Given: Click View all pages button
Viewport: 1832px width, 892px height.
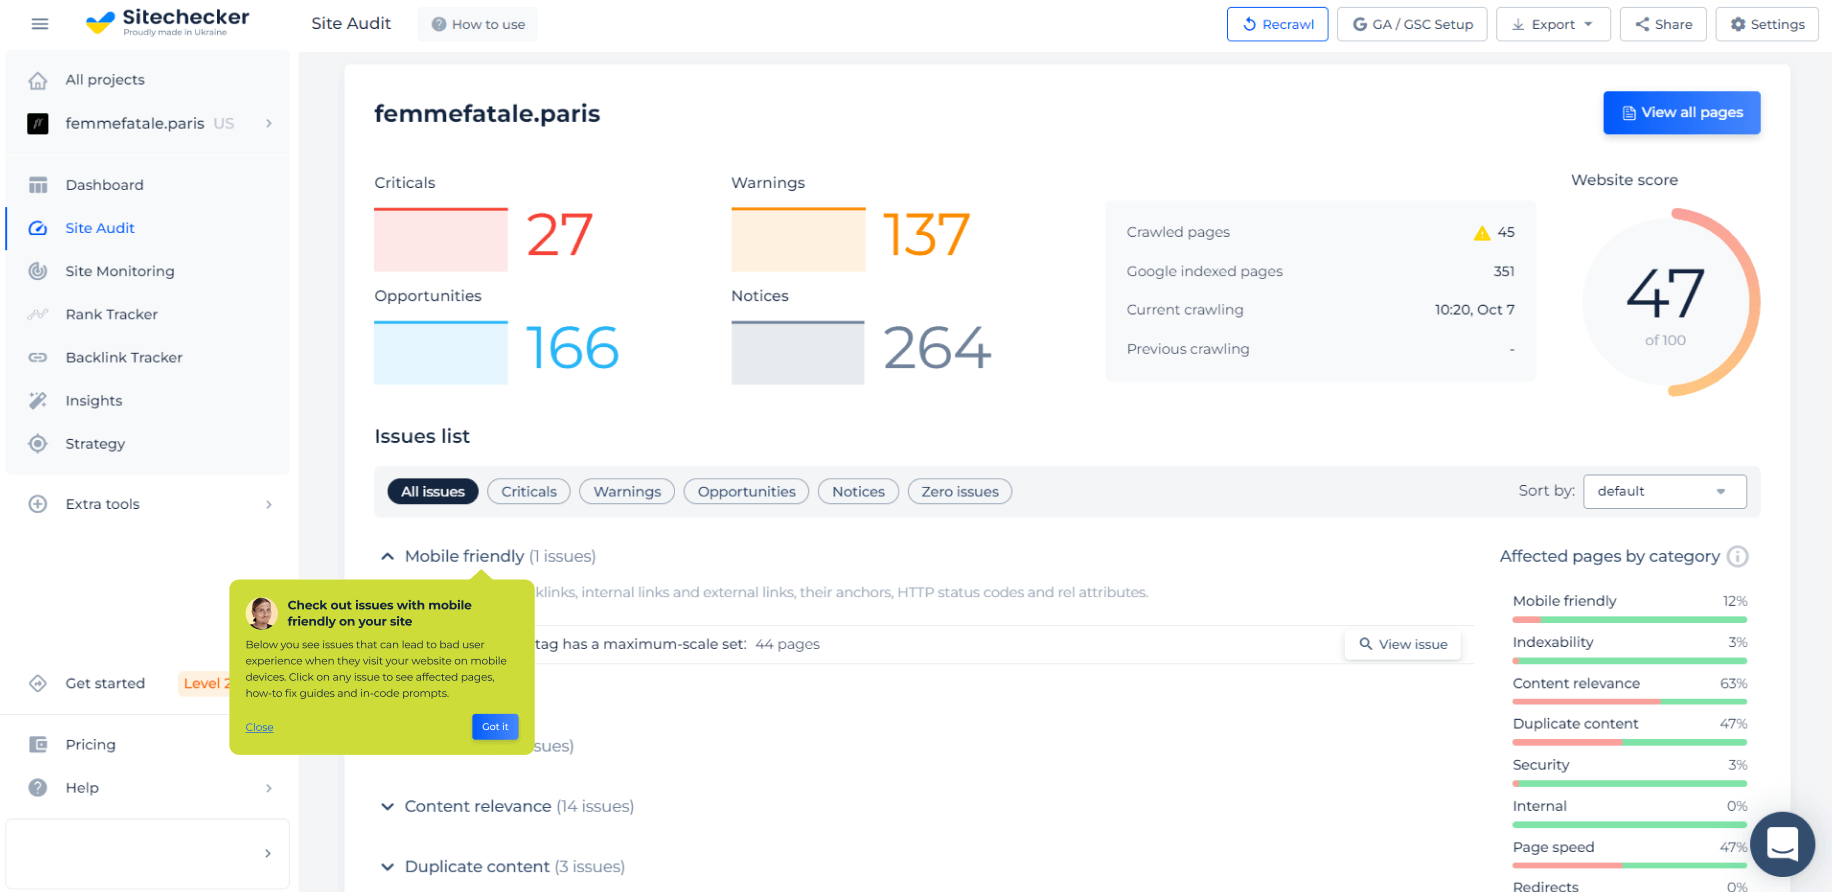Looking at the screenshot, I should click(x=1682, y=112).
